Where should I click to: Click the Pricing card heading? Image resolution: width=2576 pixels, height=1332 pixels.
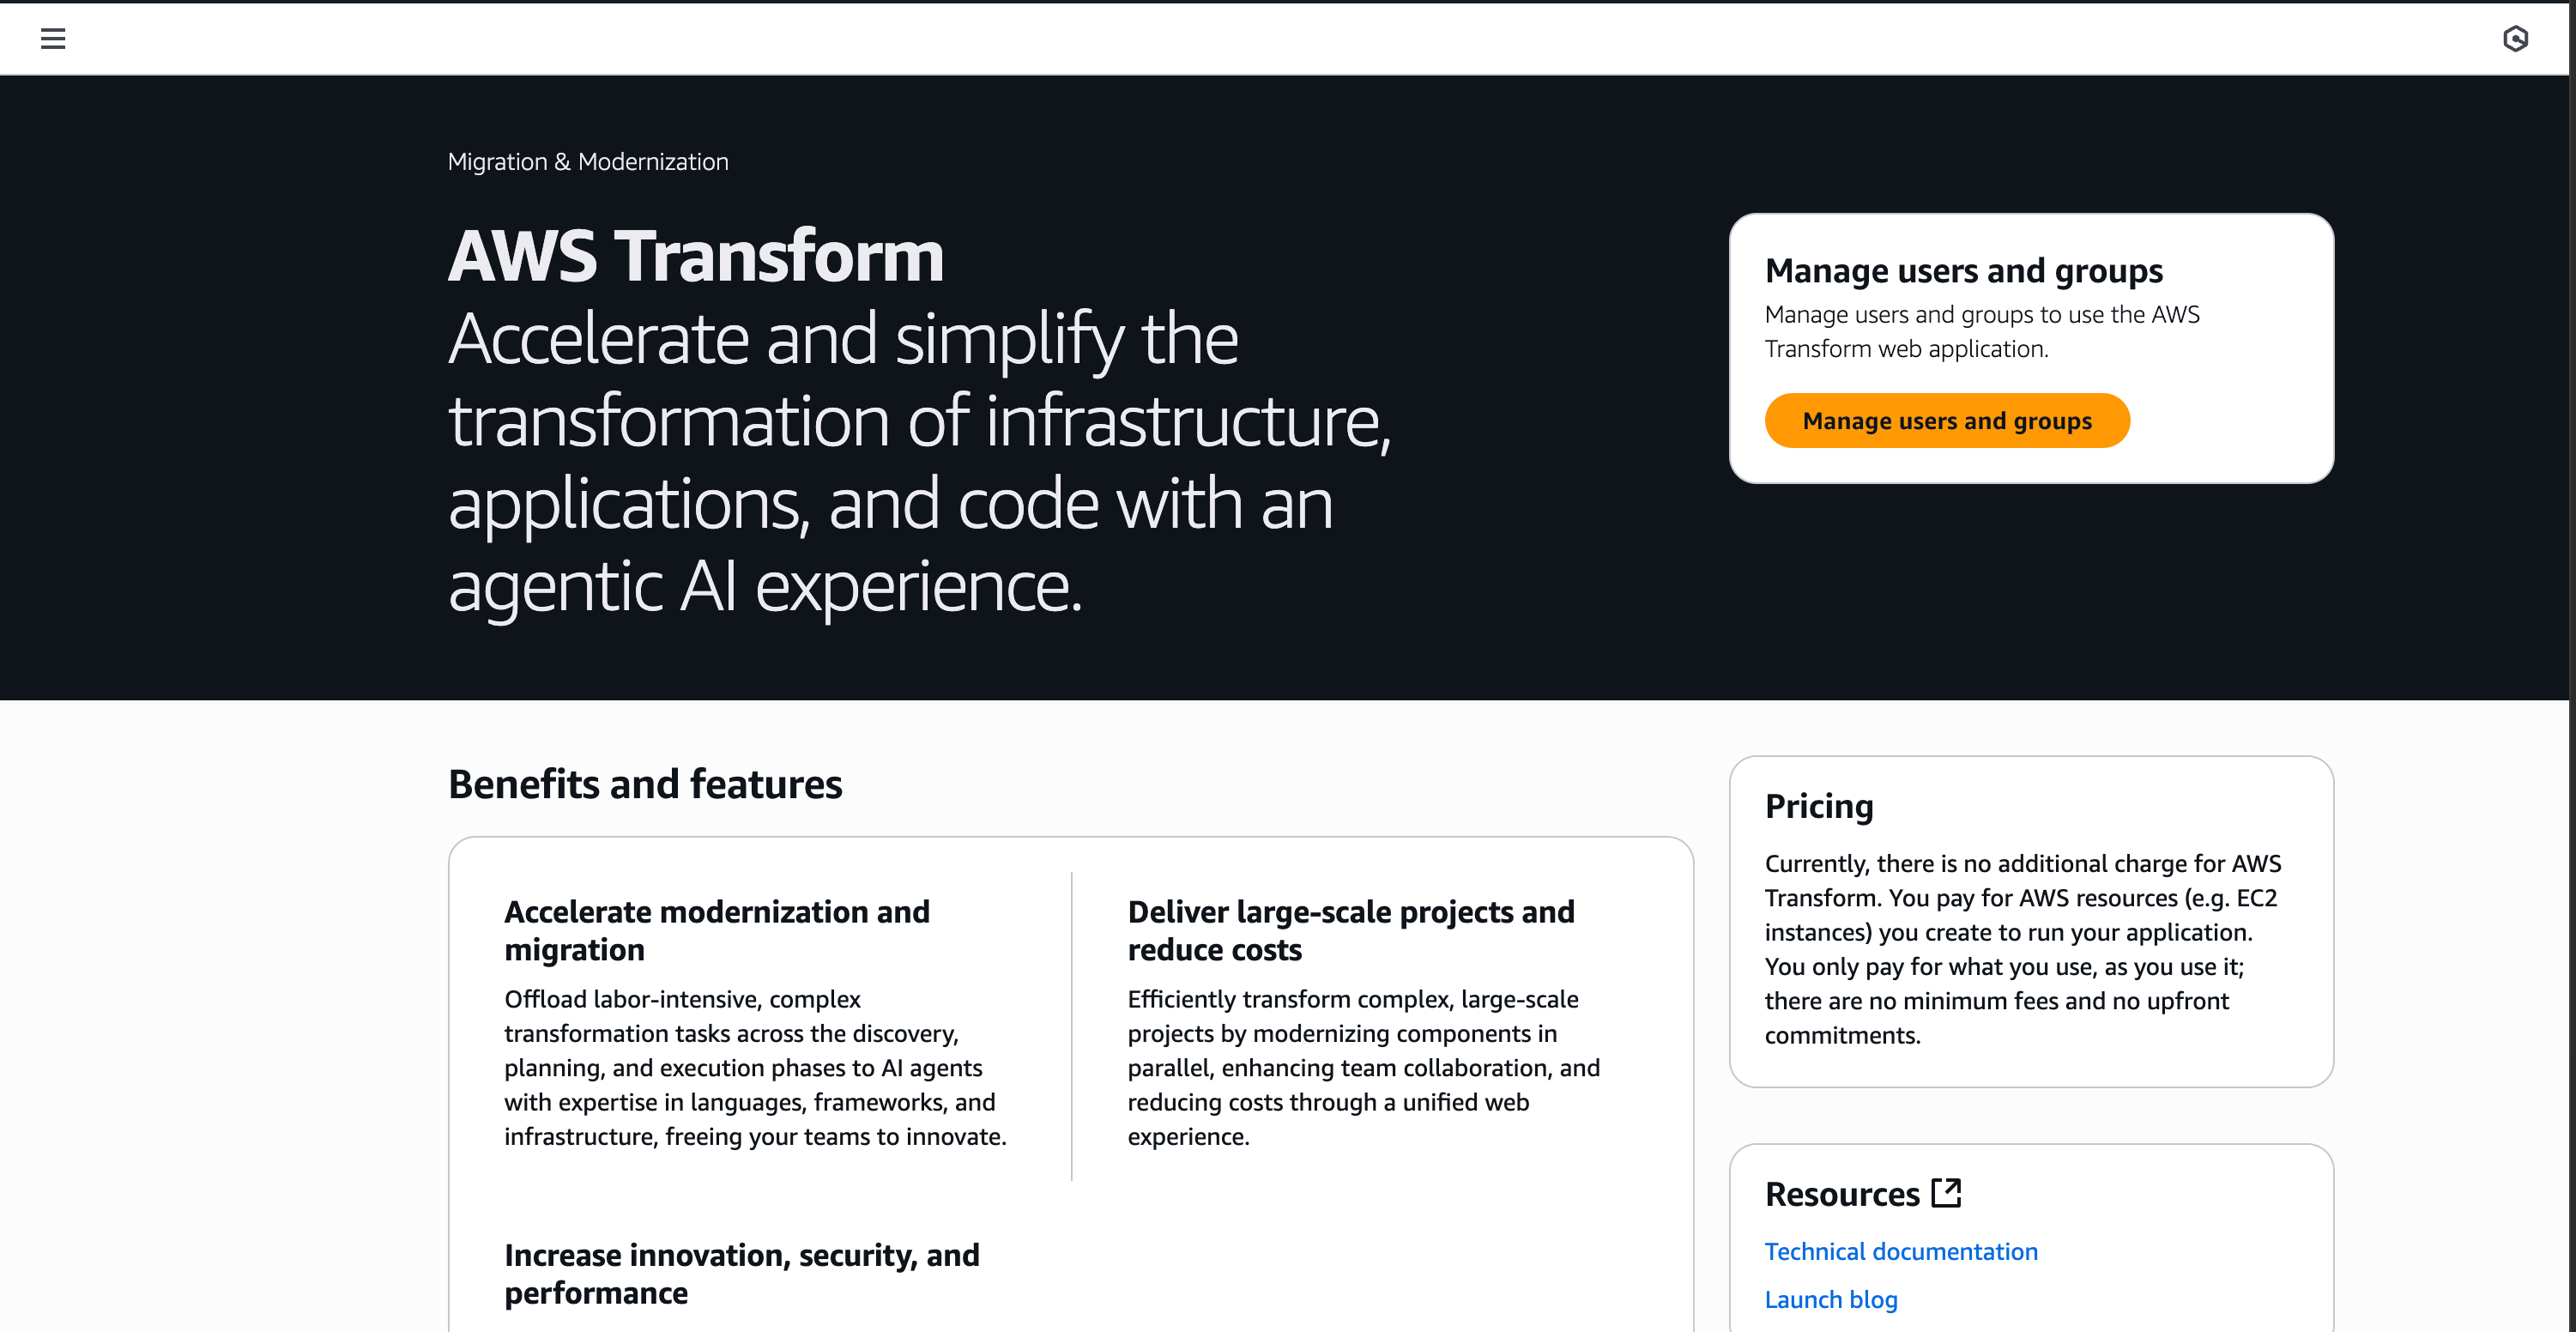point(1818,806)
